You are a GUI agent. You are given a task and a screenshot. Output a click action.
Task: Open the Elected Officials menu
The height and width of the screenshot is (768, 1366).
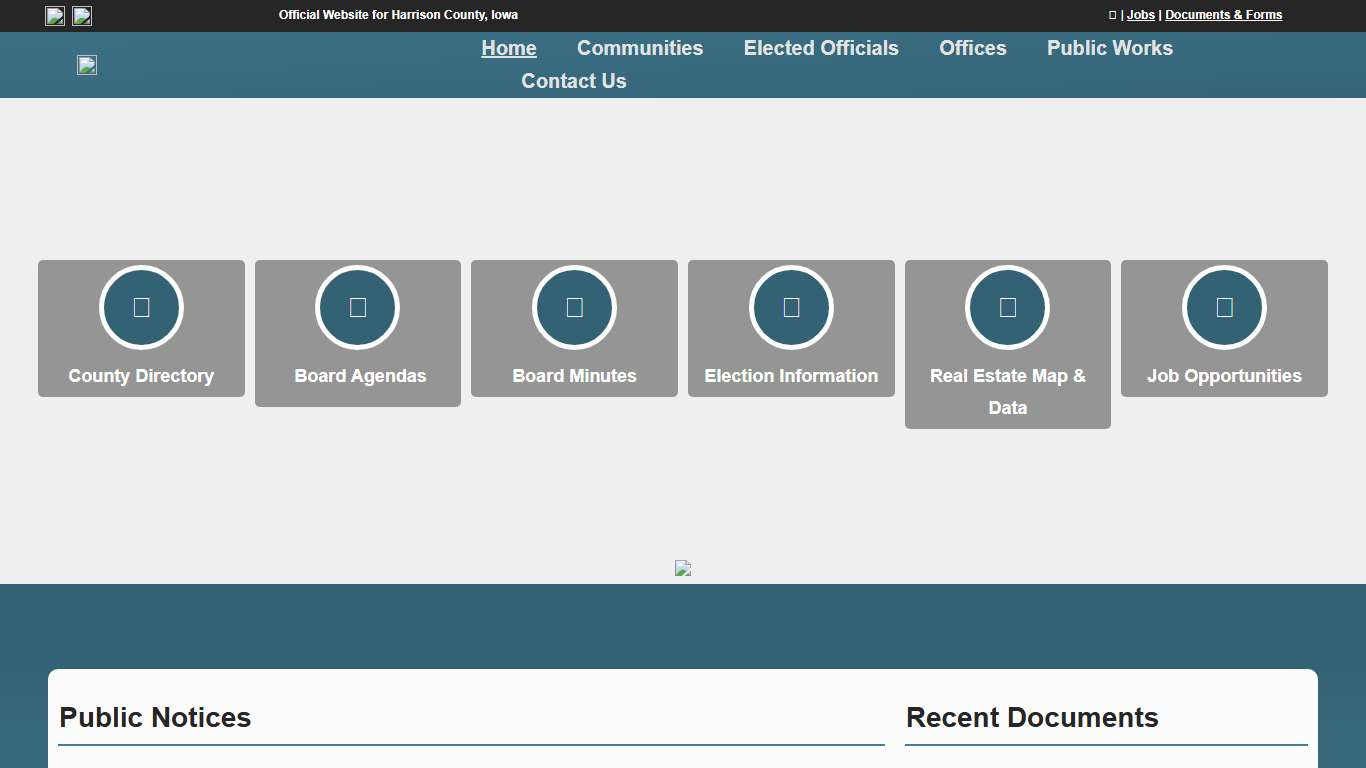[x=821, y=48]
